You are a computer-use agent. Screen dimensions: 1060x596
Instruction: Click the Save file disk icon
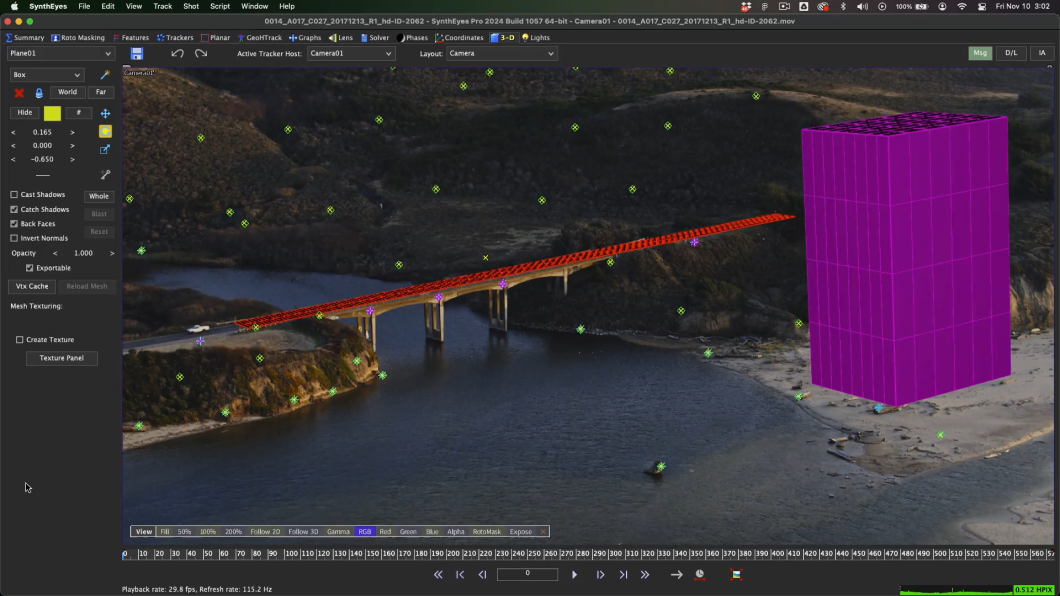[x=137, y=54]
